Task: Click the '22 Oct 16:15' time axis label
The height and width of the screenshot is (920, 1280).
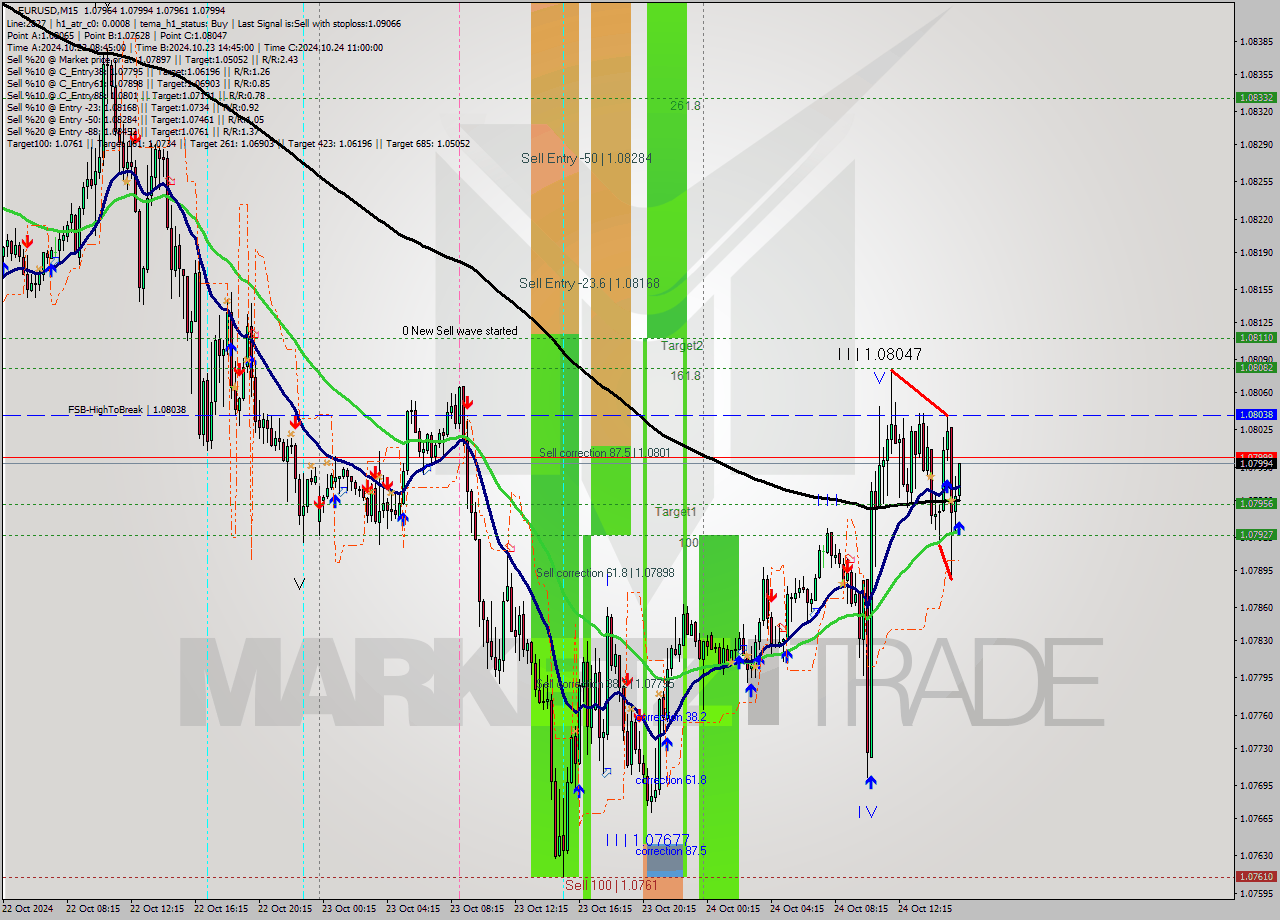Action: click(220, 909)
